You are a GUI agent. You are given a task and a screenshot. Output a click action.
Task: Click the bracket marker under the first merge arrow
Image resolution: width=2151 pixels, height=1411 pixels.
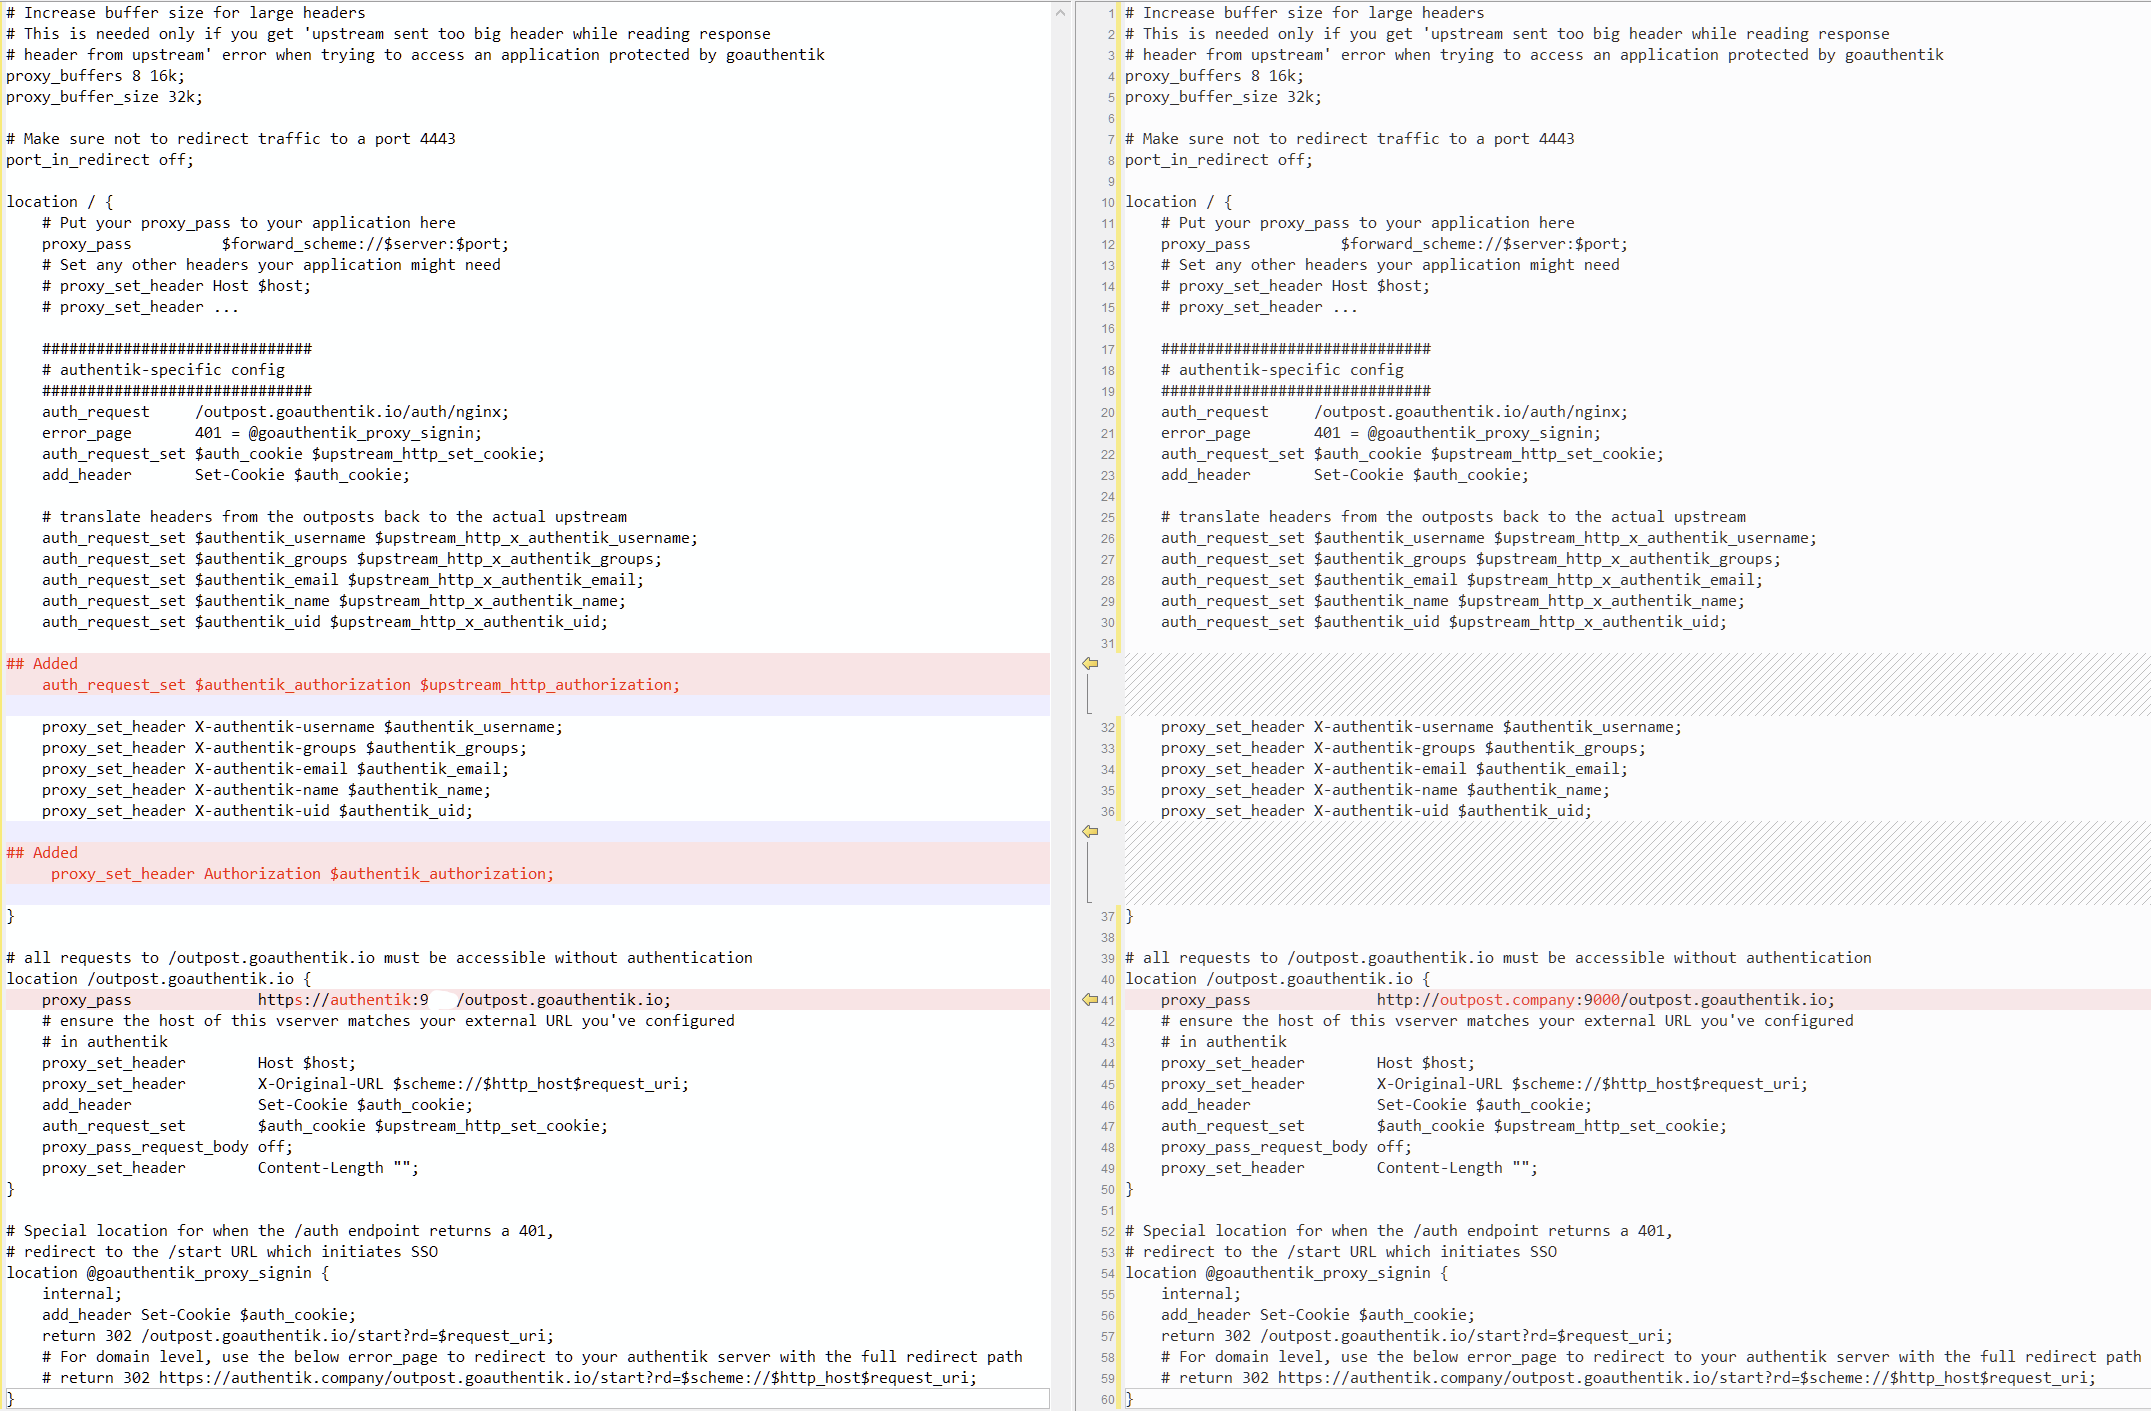(x=1089, y=693)
